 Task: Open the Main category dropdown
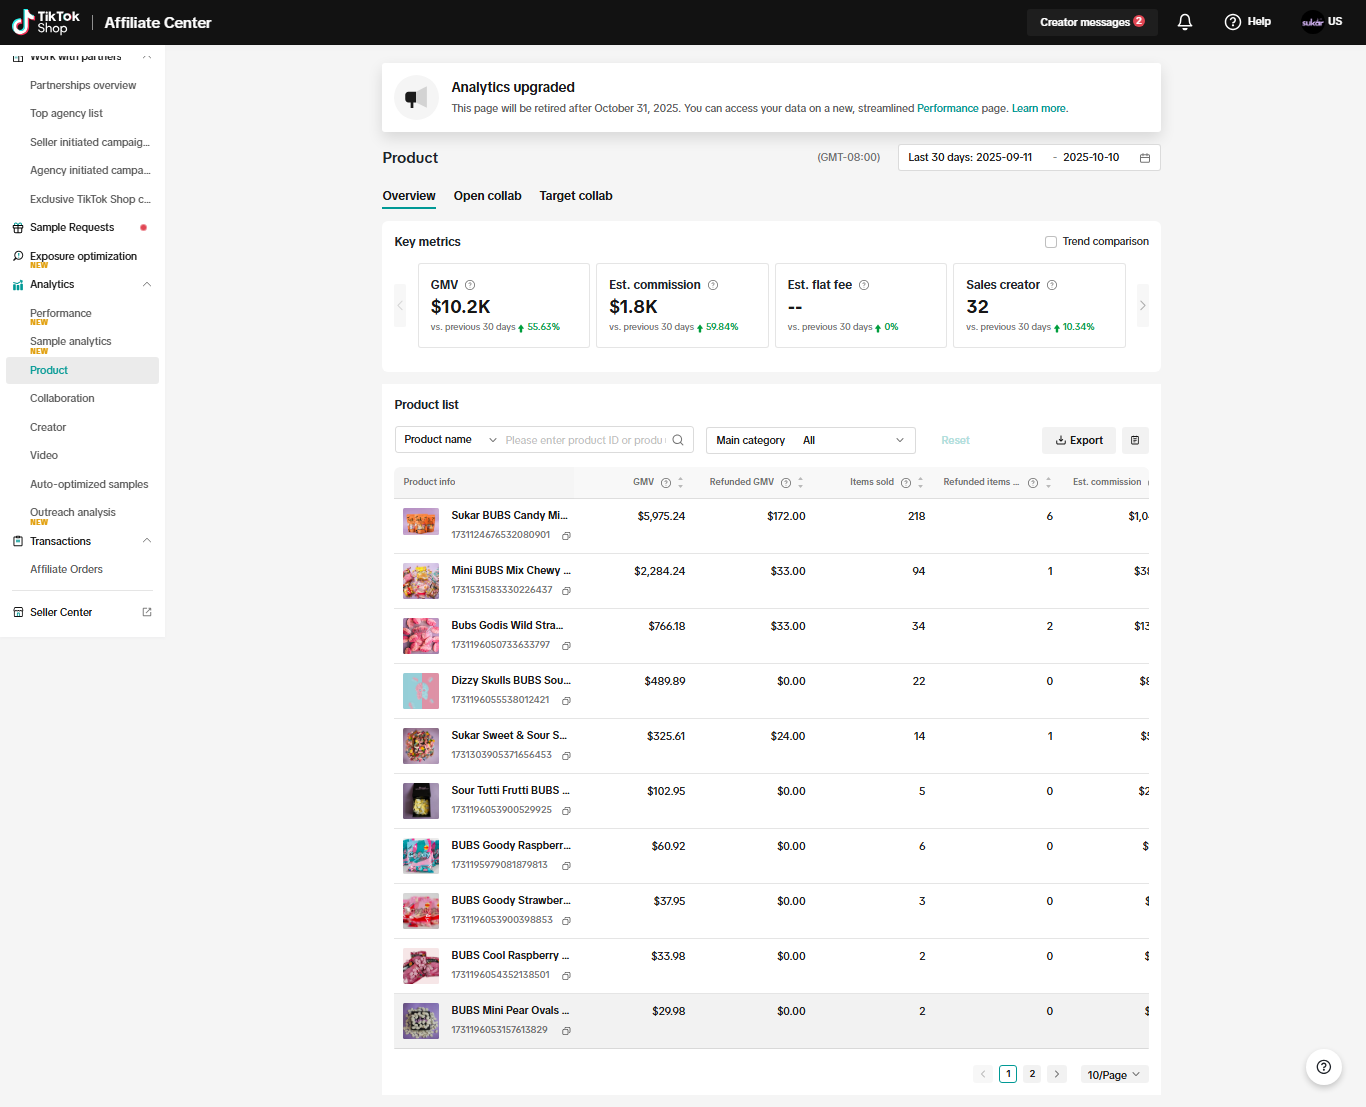tap(810, 440)
